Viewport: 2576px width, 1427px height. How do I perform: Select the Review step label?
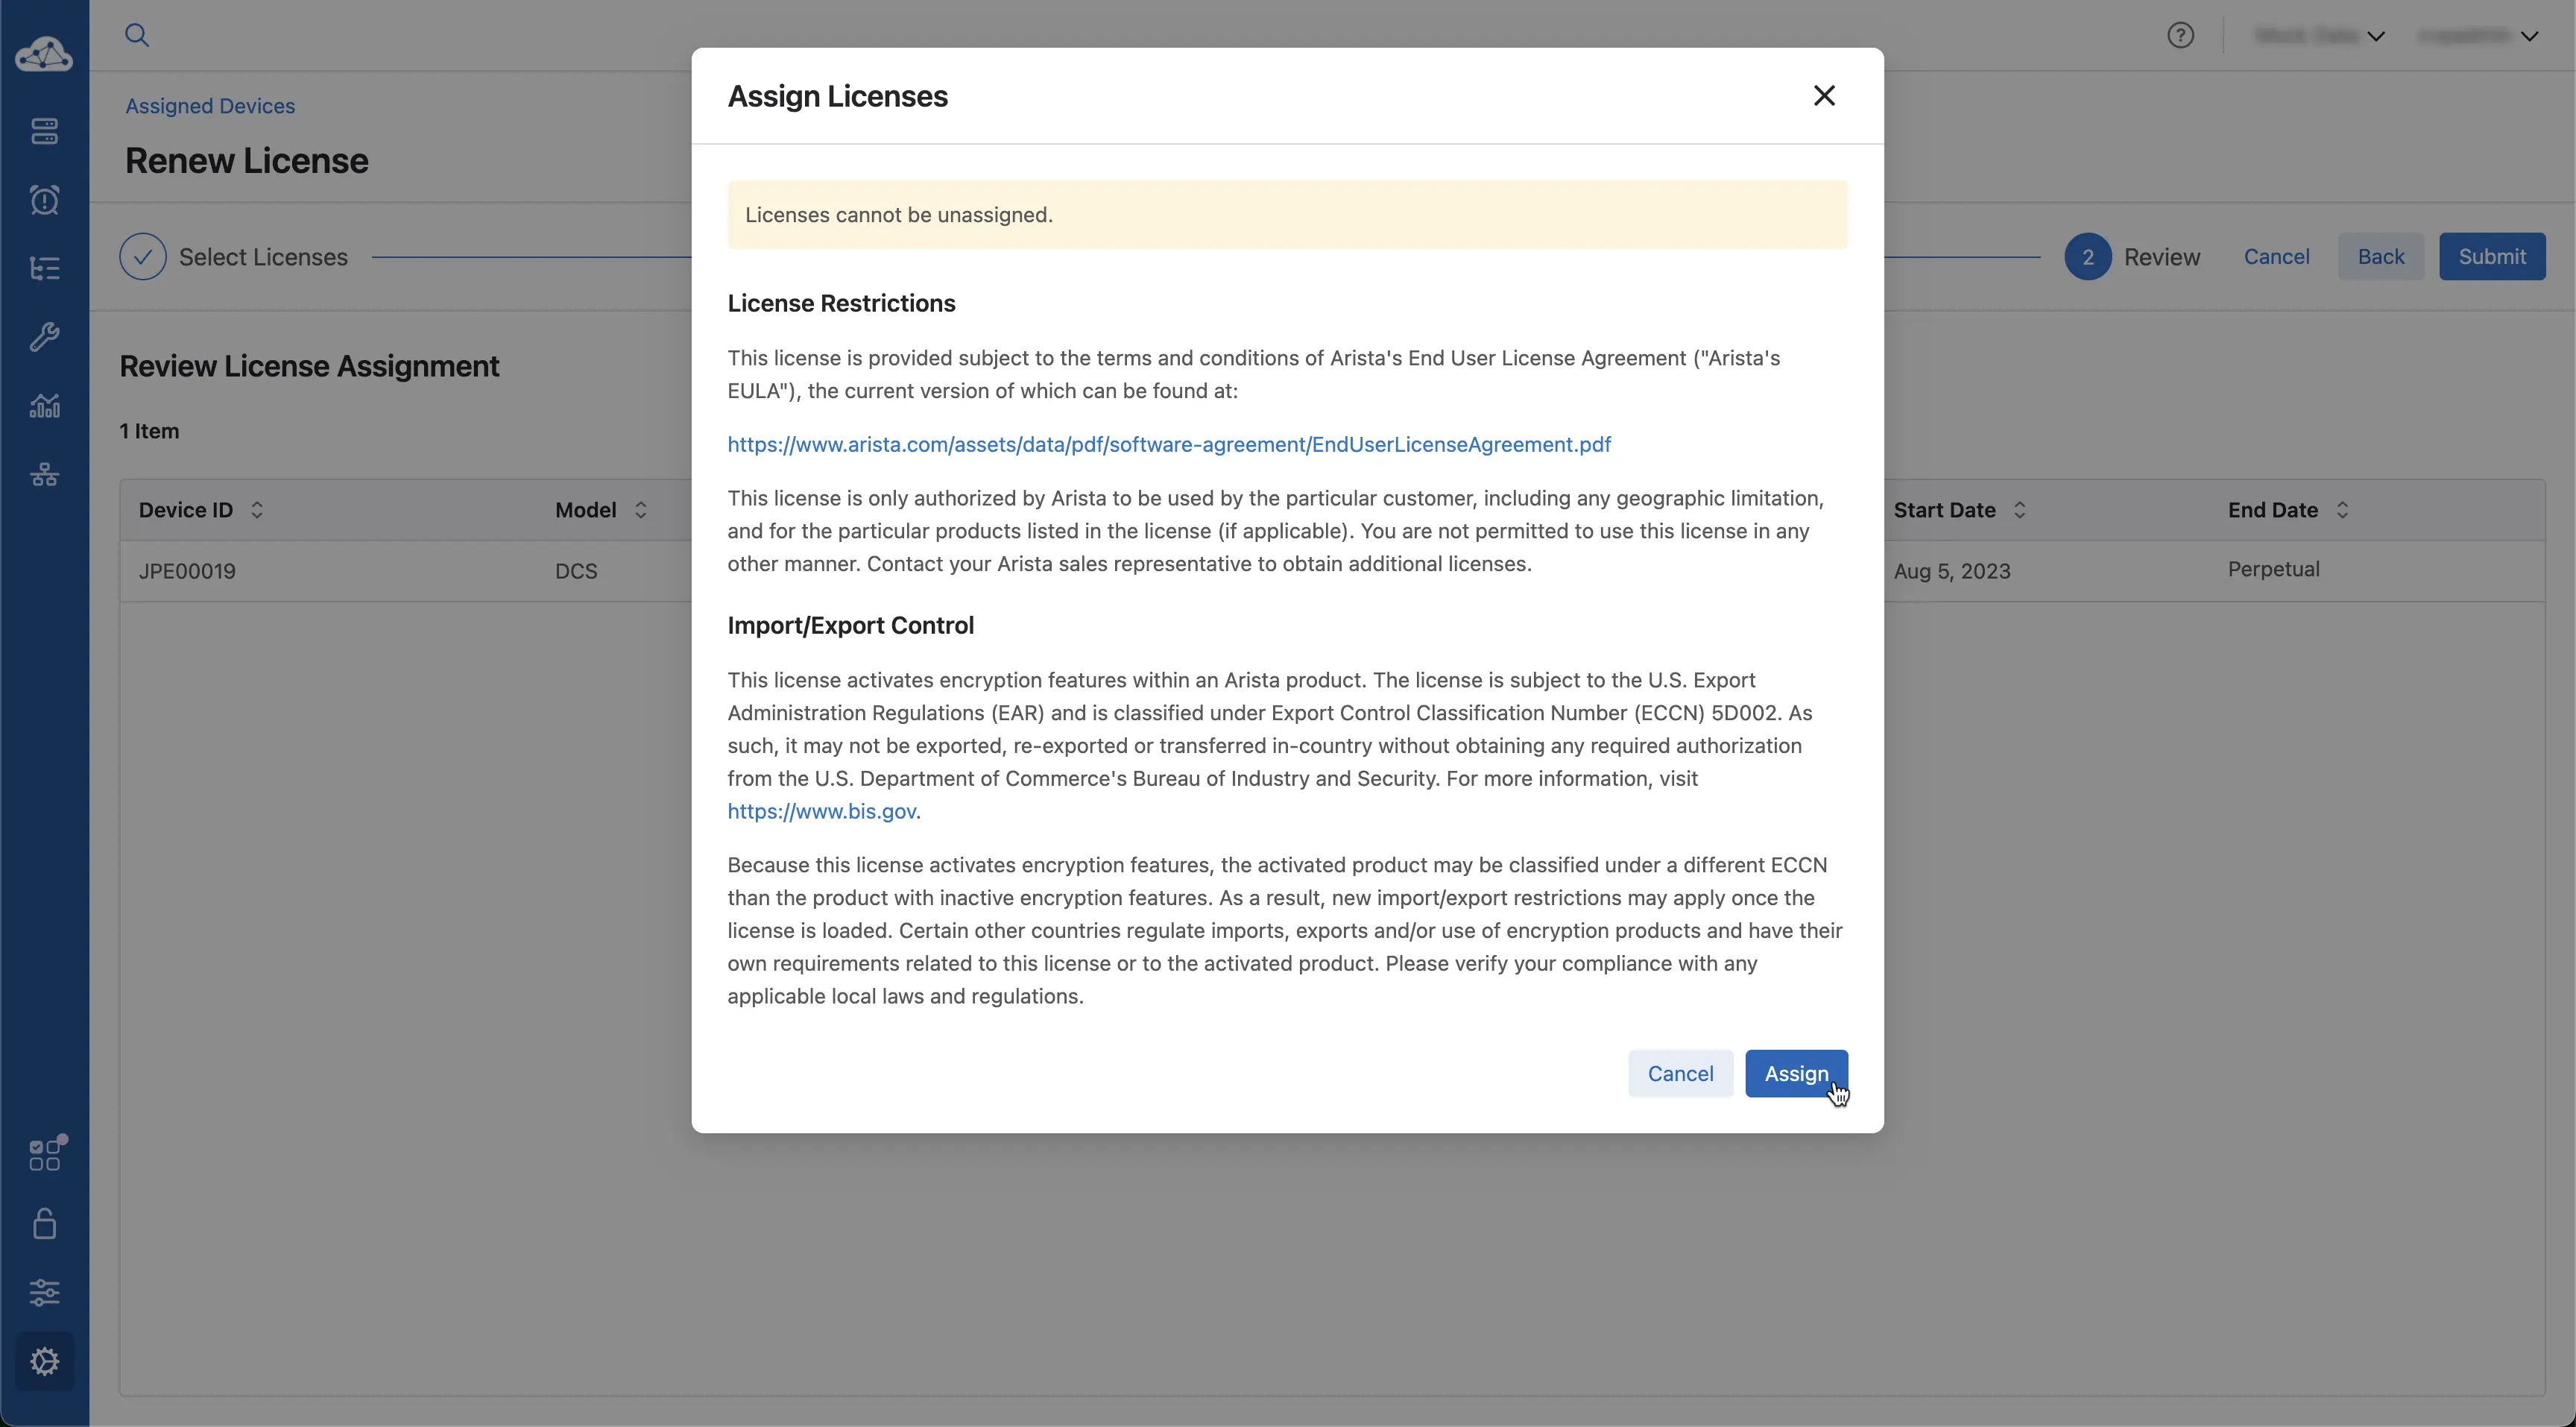tap(2162, 257)
